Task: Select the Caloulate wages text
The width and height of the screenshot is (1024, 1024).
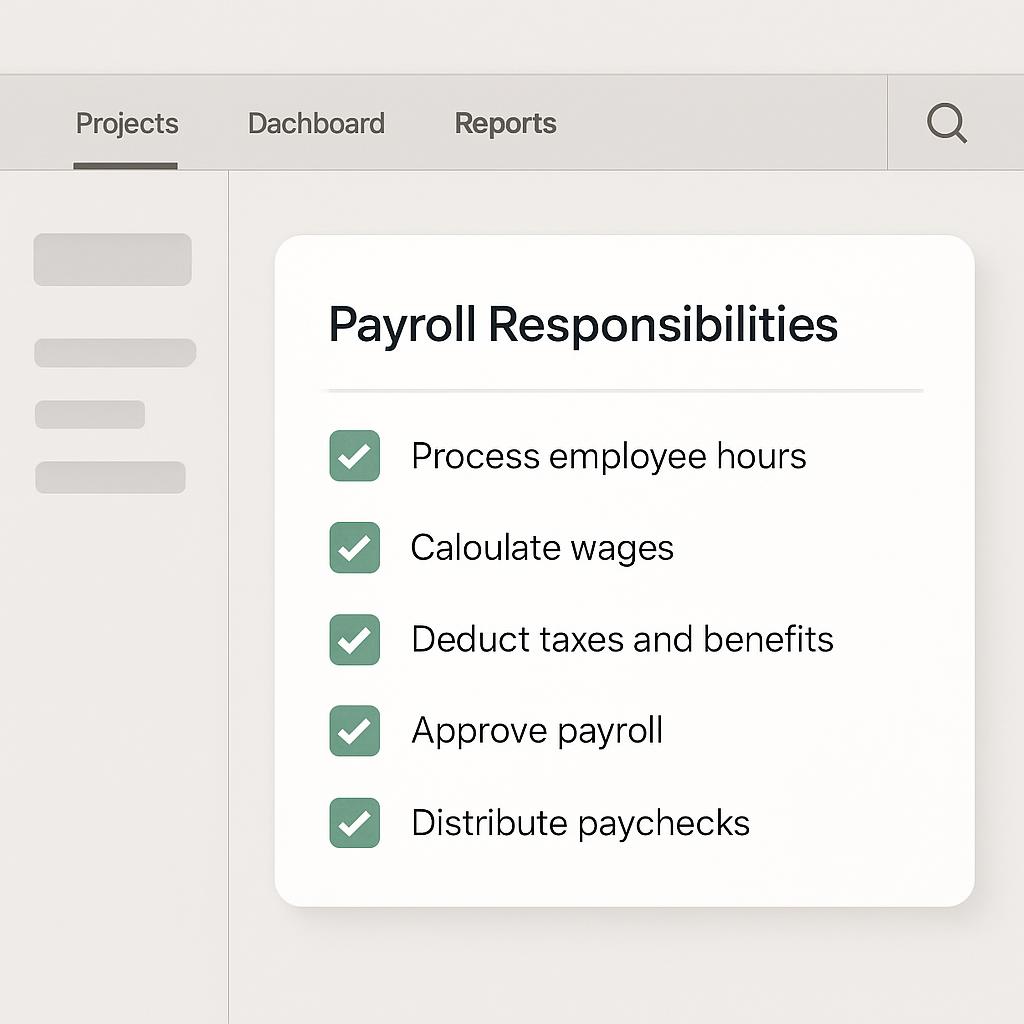Action: pos(542,548)
